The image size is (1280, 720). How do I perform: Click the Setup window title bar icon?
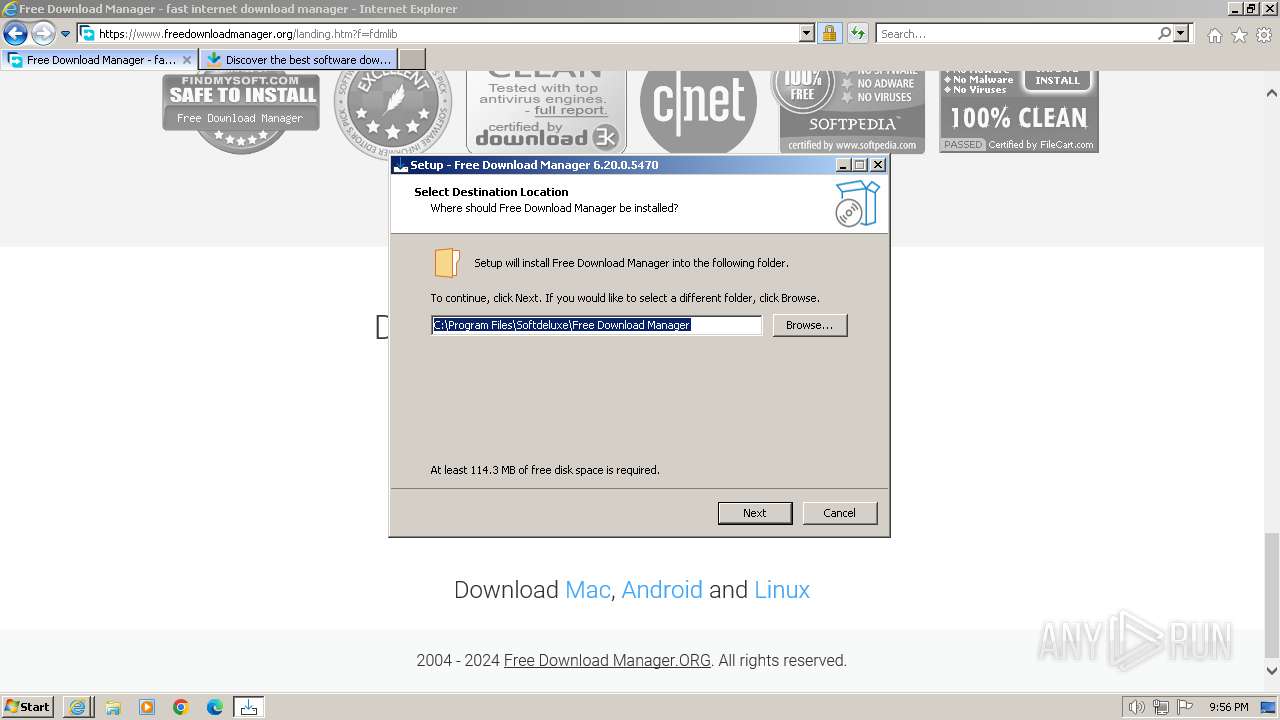[400, 165]
